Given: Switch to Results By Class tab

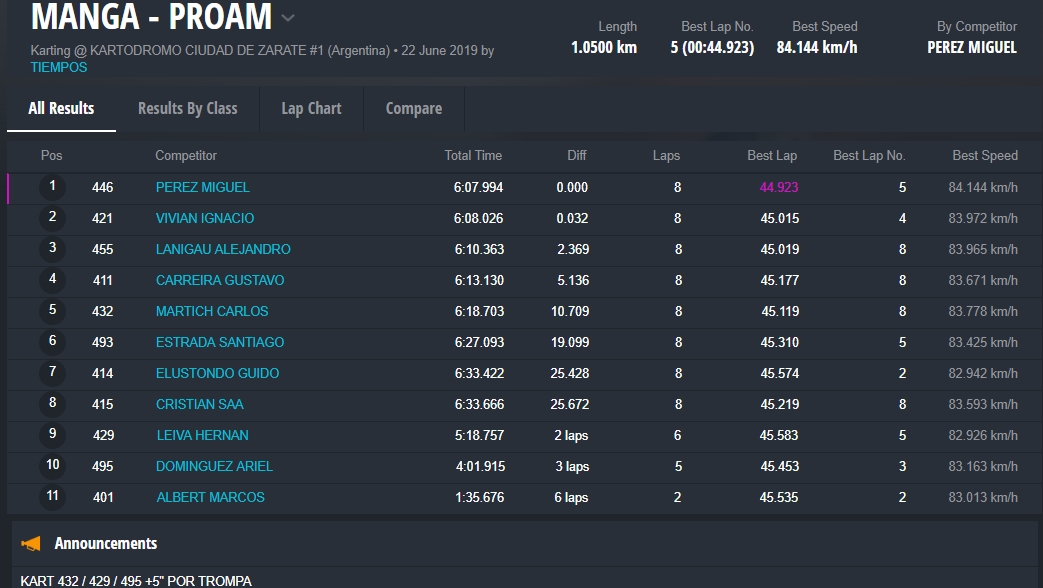Looking at the screenshot, I should (187, 108).
